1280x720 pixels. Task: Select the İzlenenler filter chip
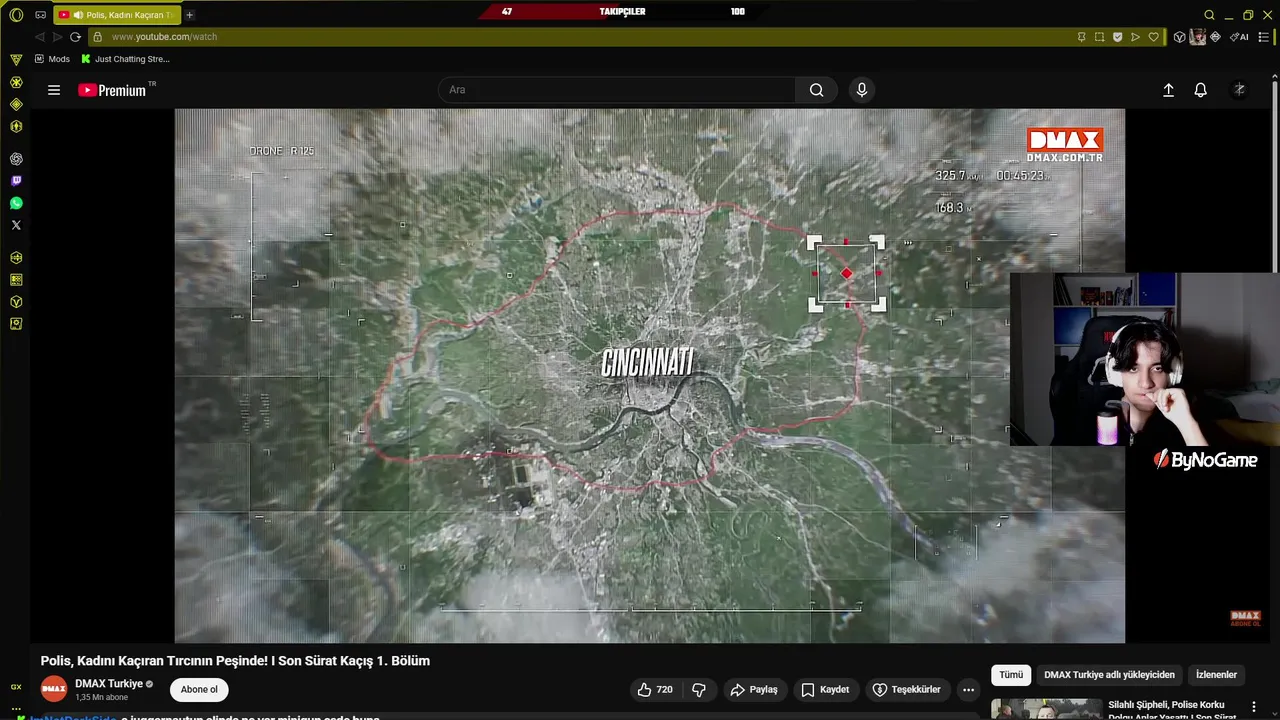pyautogui.click(x=1217, y=675)
